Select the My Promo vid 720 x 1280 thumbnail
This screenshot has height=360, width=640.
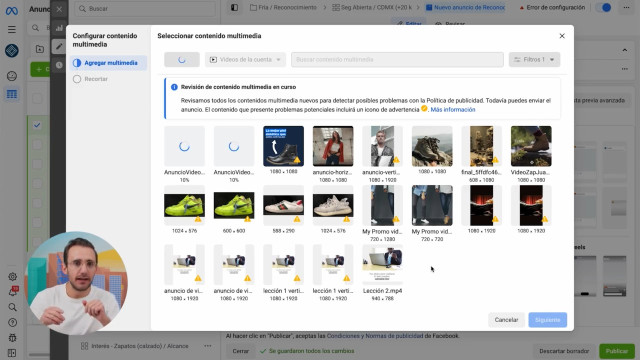(x=382, y=205)
